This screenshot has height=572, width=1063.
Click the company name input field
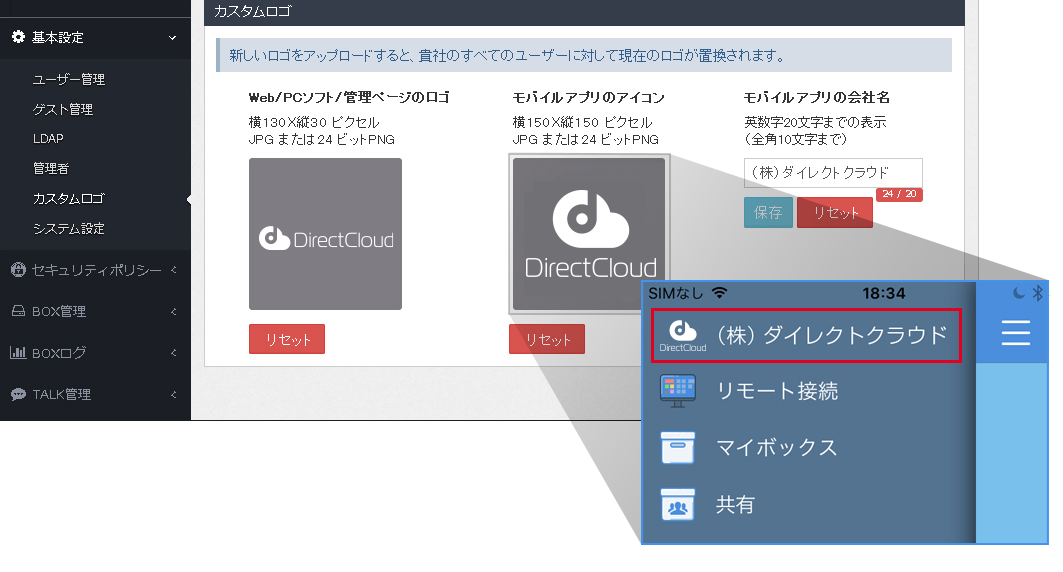(x=833, y=173)
